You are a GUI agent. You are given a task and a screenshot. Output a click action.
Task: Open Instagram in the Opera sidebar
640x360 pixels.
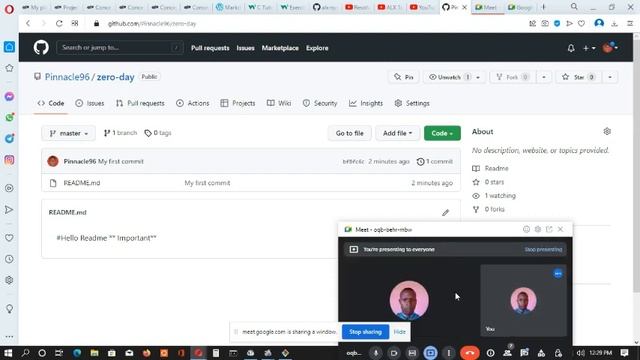click(x=9, y=160)
